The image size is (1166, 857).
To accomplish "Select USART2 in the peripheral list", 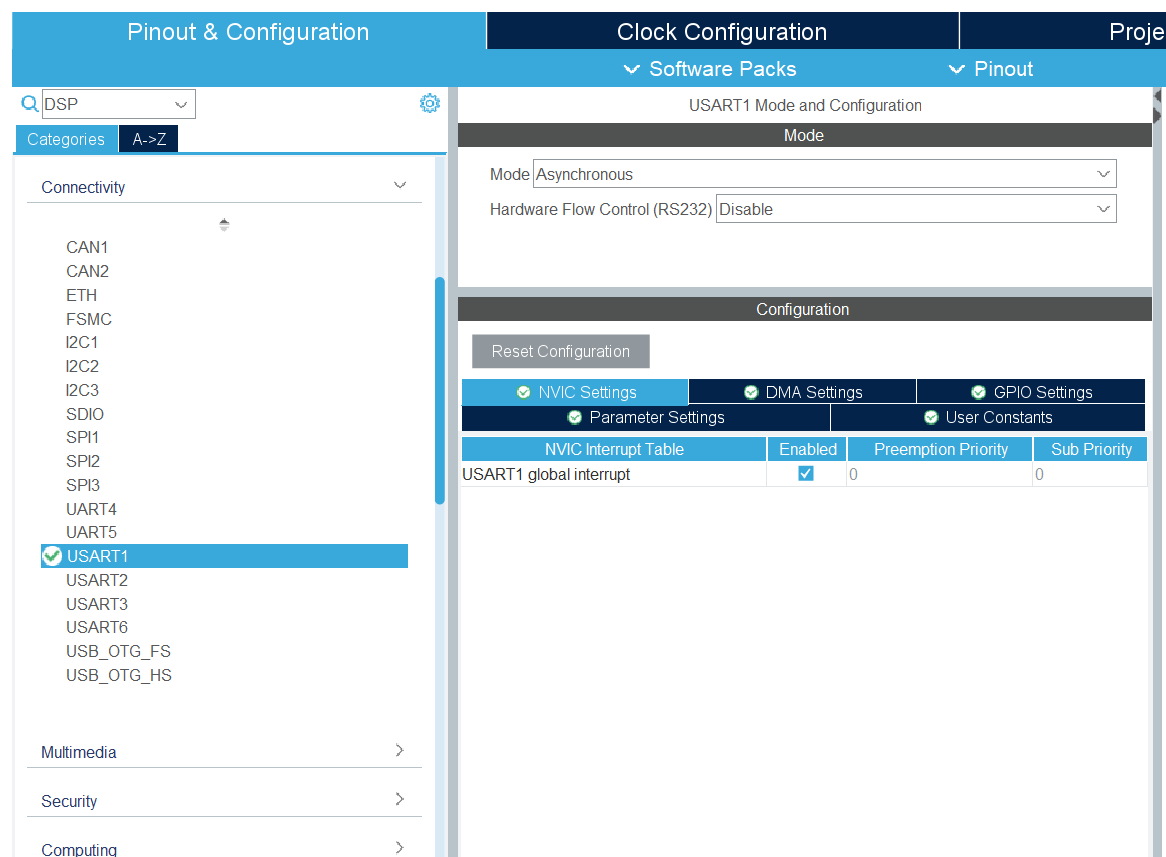I will (97, 580).
